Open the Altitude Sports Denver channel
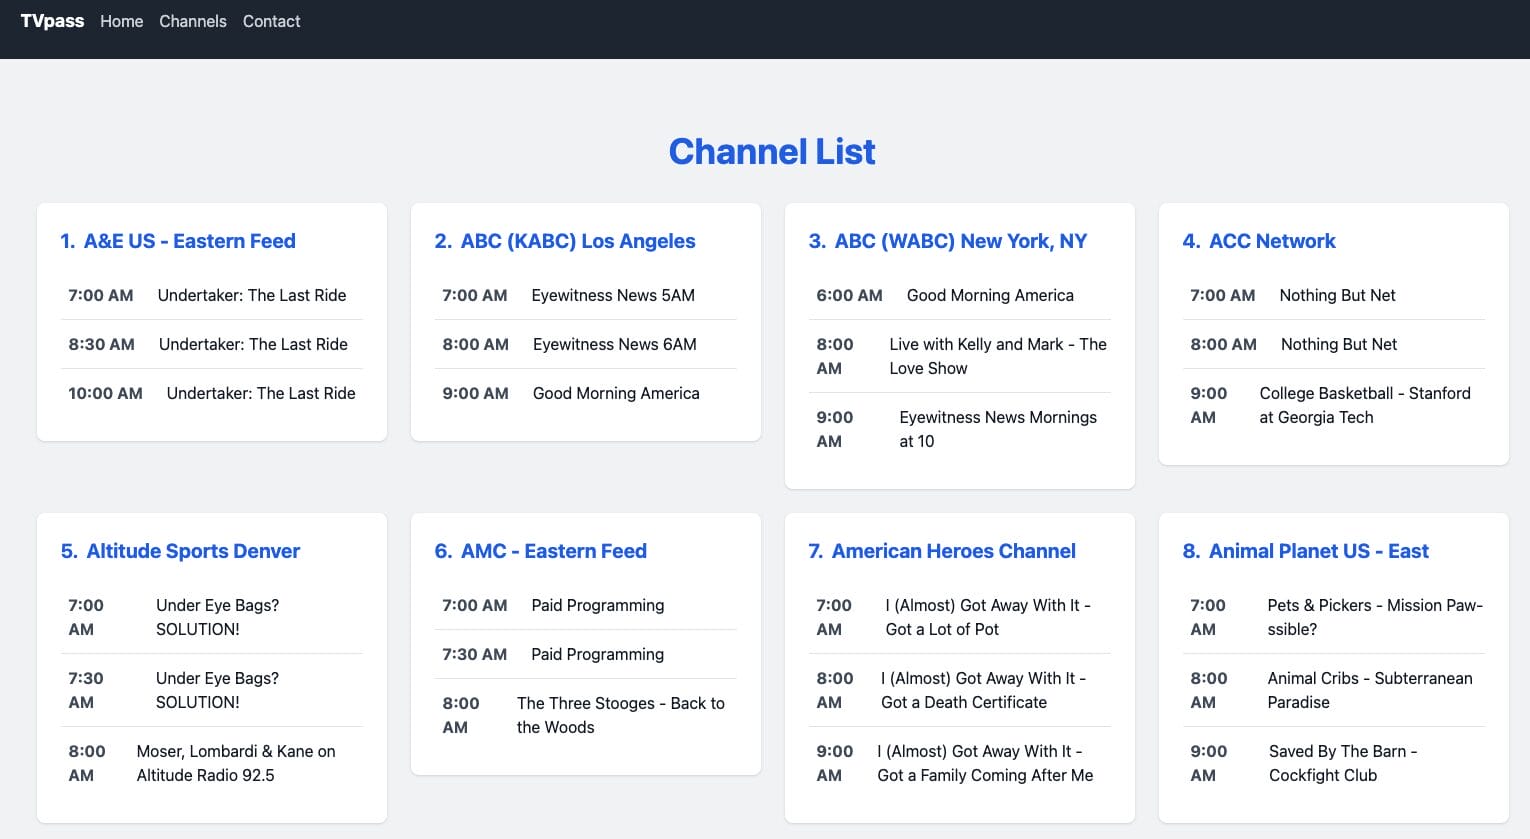The height and width of the screenshot is (839, 1530). (180, 551)
